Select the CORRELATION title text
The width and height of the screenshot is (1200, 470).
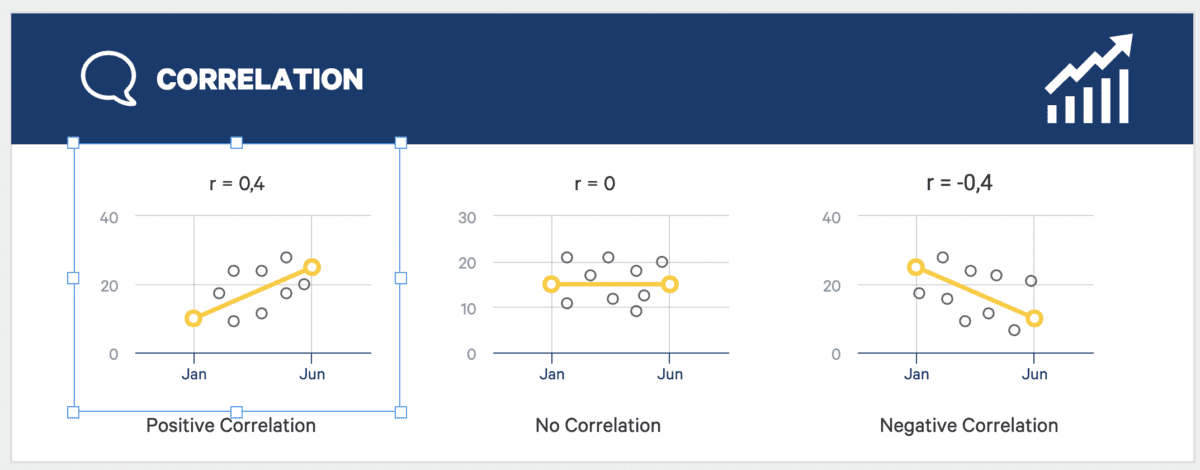pos(260,78)
